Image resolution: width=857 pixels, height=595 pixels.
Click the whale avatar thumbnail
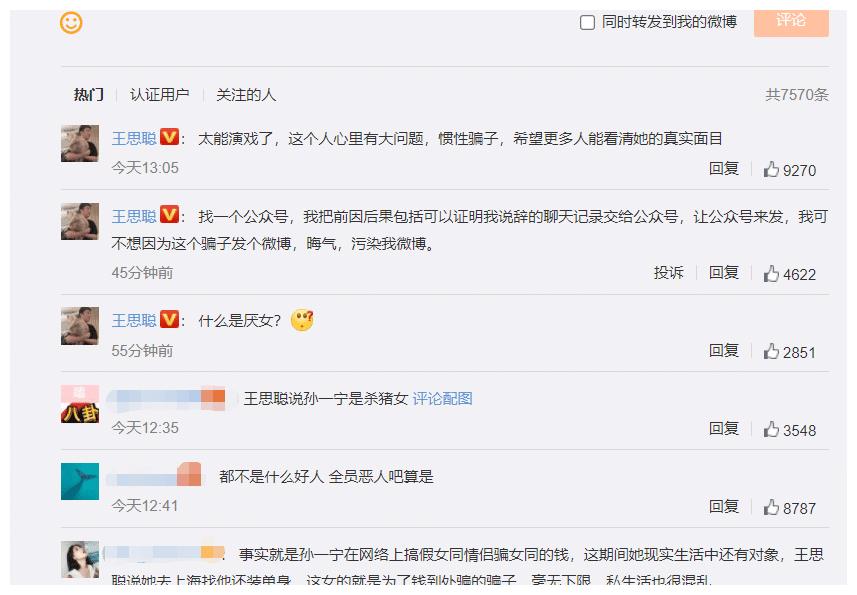tap(80, 481)
